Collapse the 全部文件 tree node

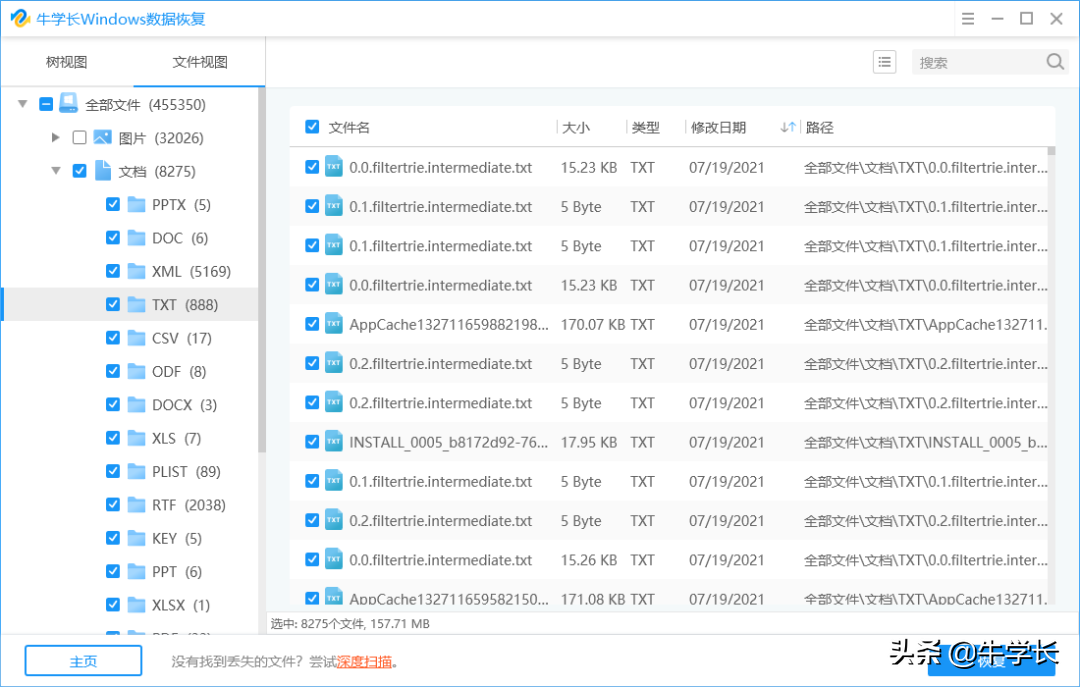[x=23, y=104]
